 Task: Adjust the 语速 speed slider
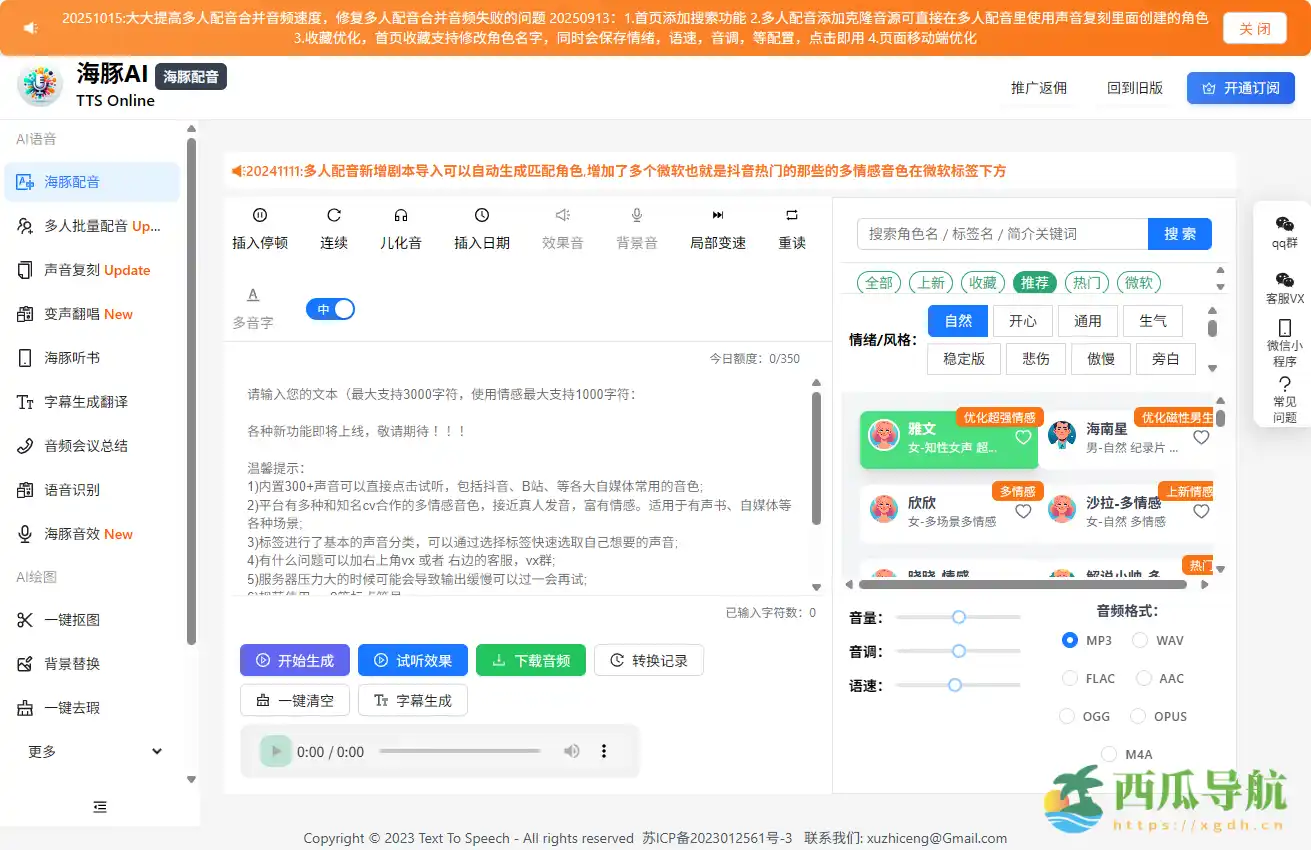[x=955, y=684]
